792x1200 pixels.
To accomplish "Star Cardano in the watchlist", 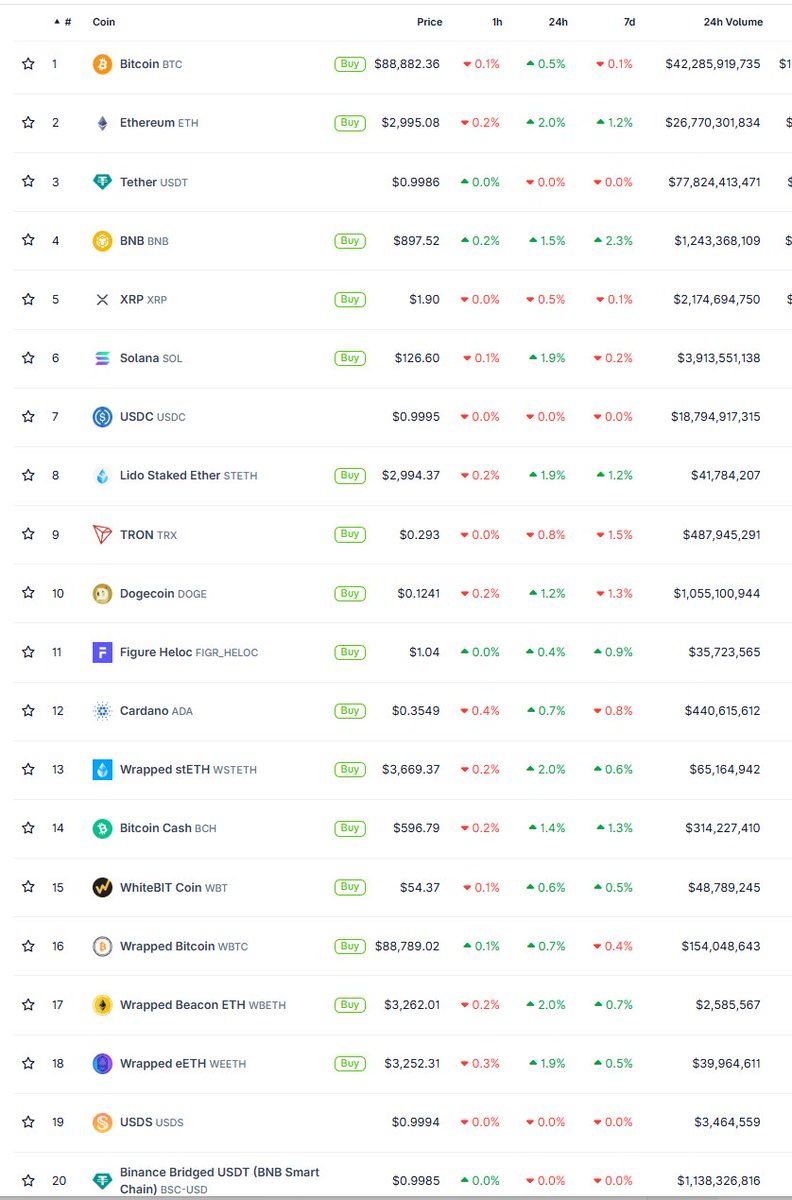I will coord(28,711).
